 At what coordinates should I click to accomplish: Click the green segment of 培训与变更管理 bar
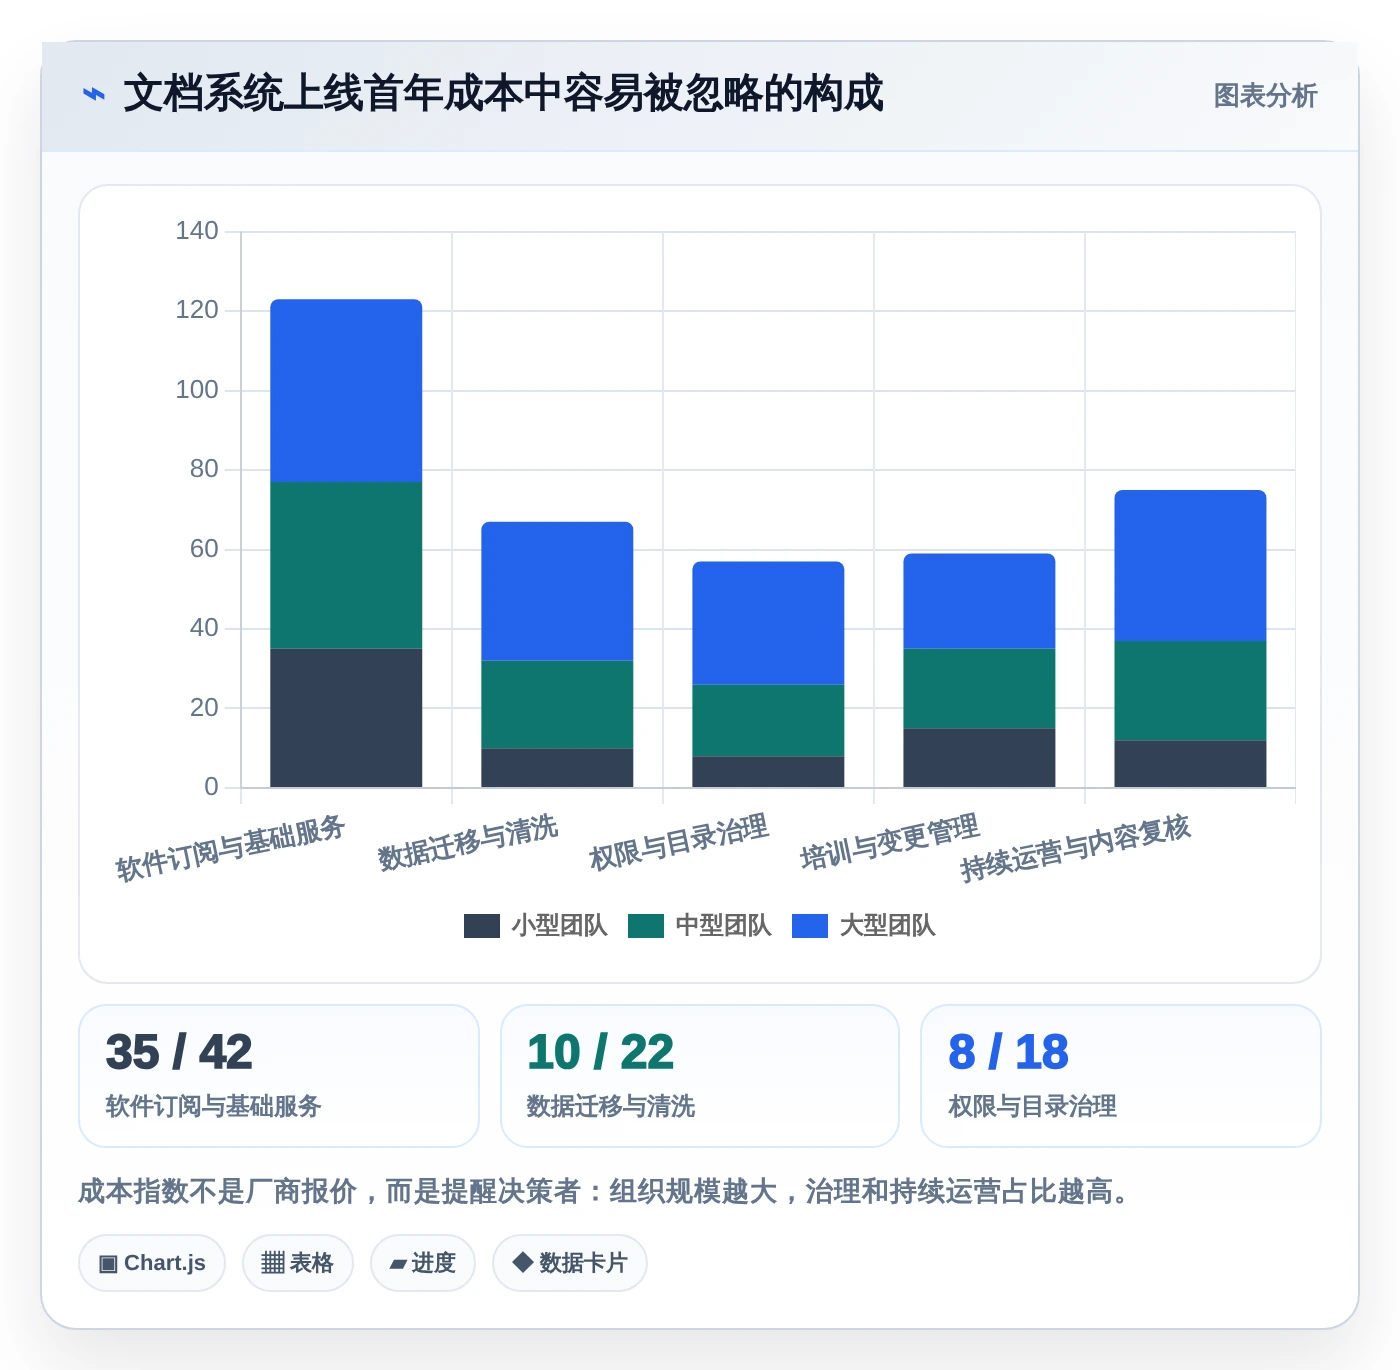(x=979, y=688)
